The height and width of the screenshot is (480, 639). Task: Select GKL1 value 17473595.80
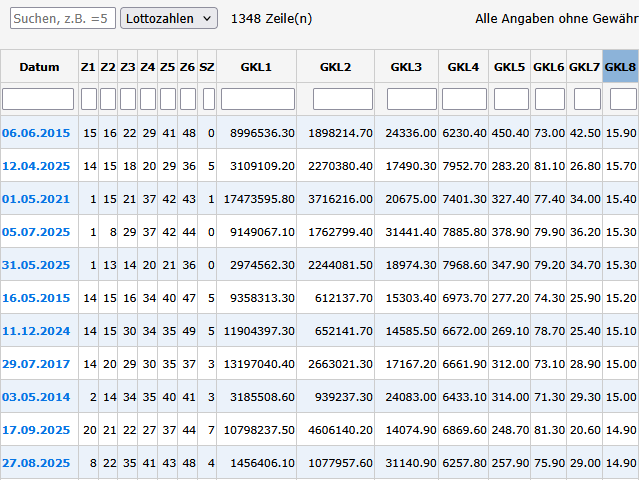pos(259,199)
